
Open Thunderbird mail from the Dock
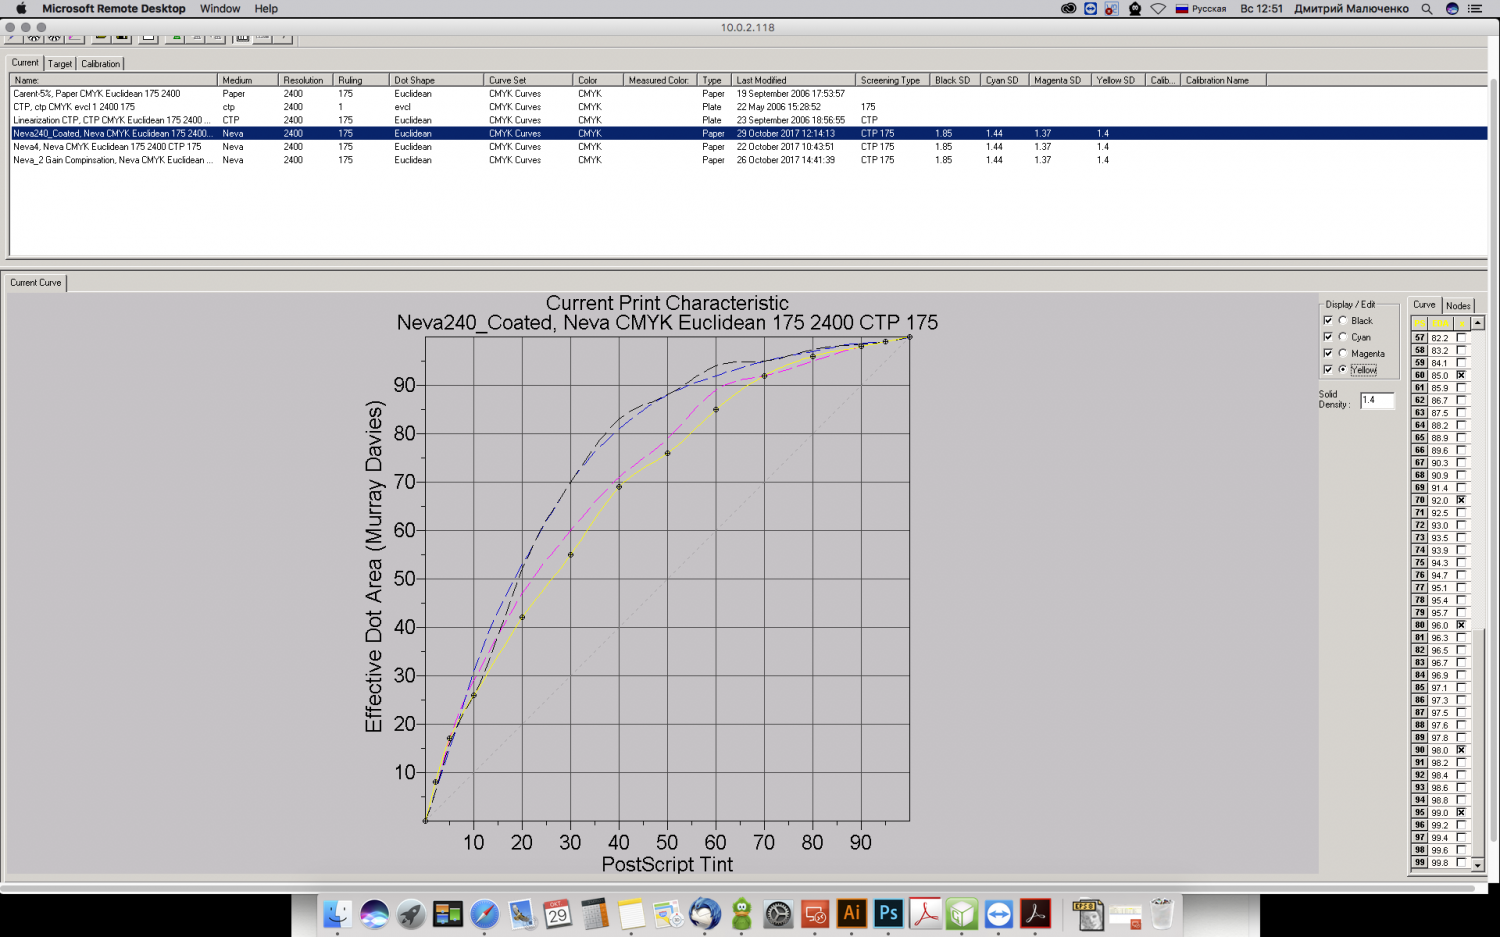[x=705, y=913]
